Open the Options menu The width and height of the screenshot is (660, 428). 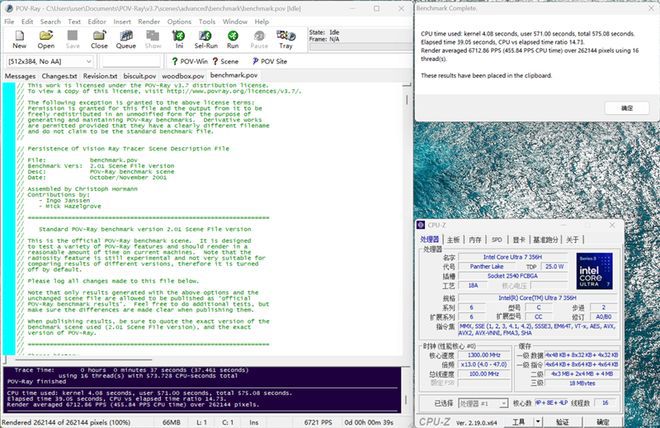click(179, 21)
